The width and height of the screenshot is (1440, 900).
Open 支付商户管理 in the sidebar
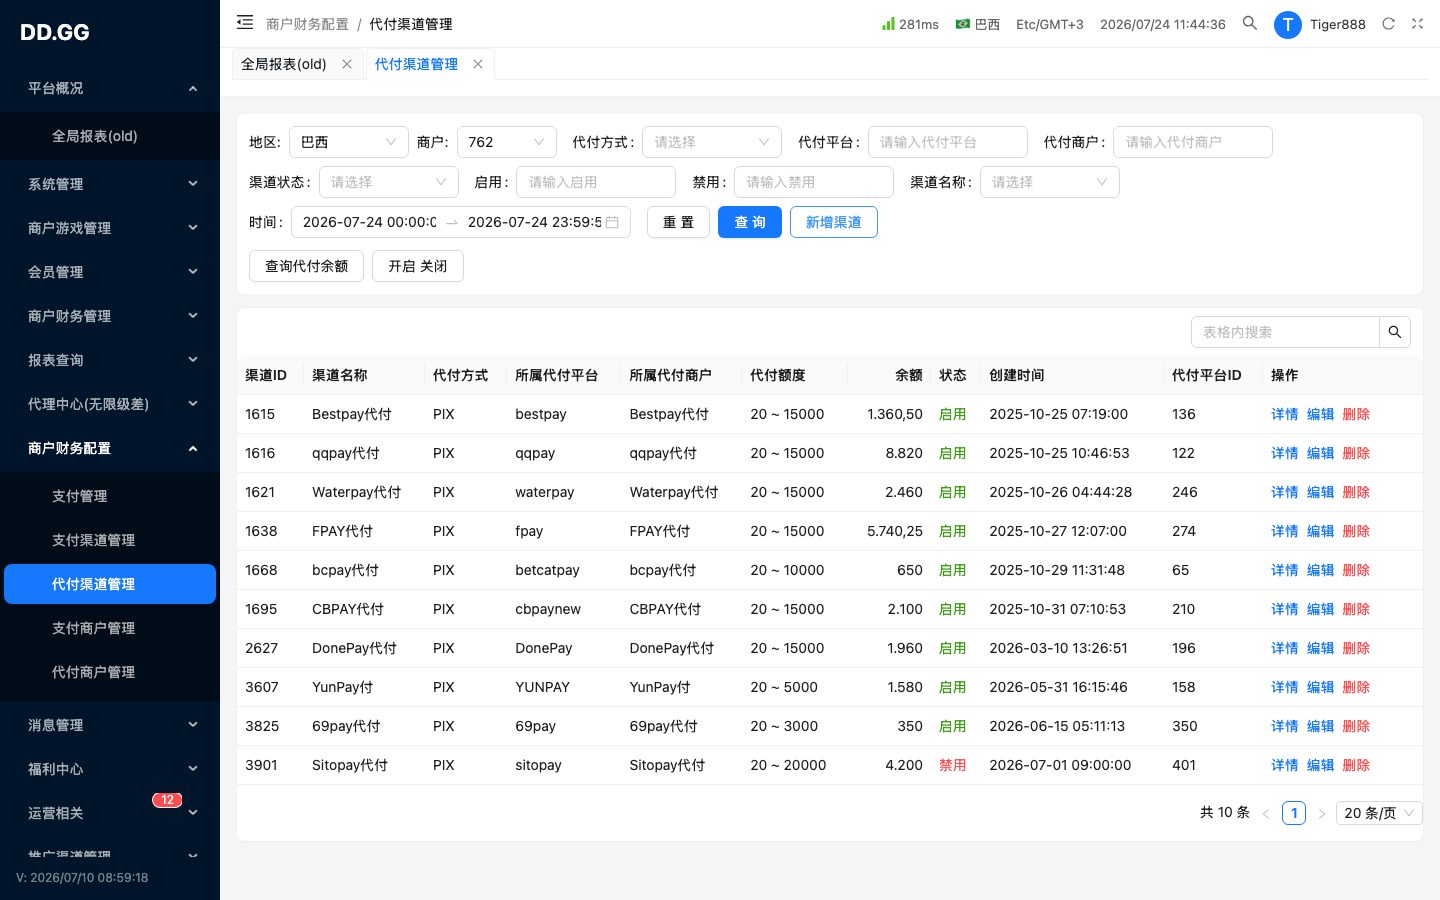110,628
